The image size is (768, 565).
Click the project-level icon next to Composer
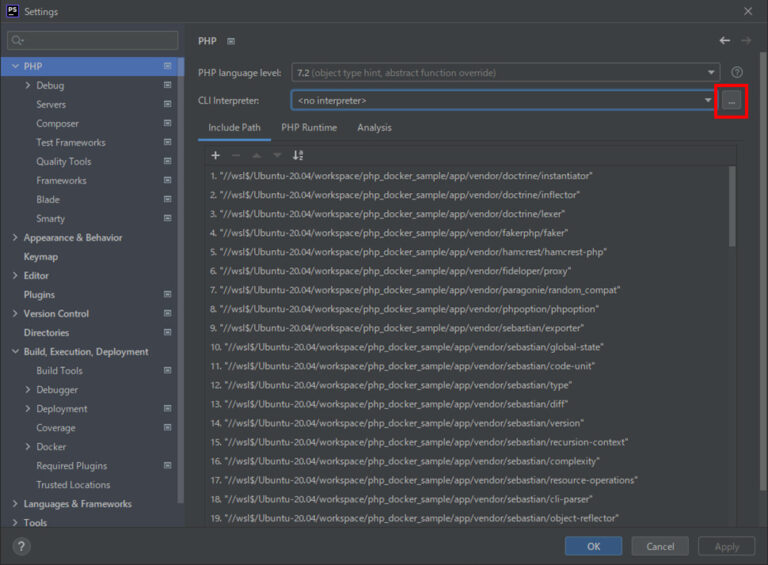point(167,124)
